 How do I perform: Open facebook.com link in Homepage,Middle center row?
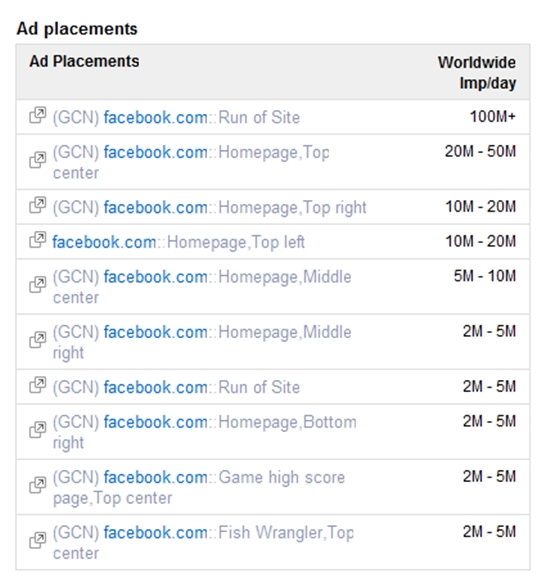tap(155, 277)
